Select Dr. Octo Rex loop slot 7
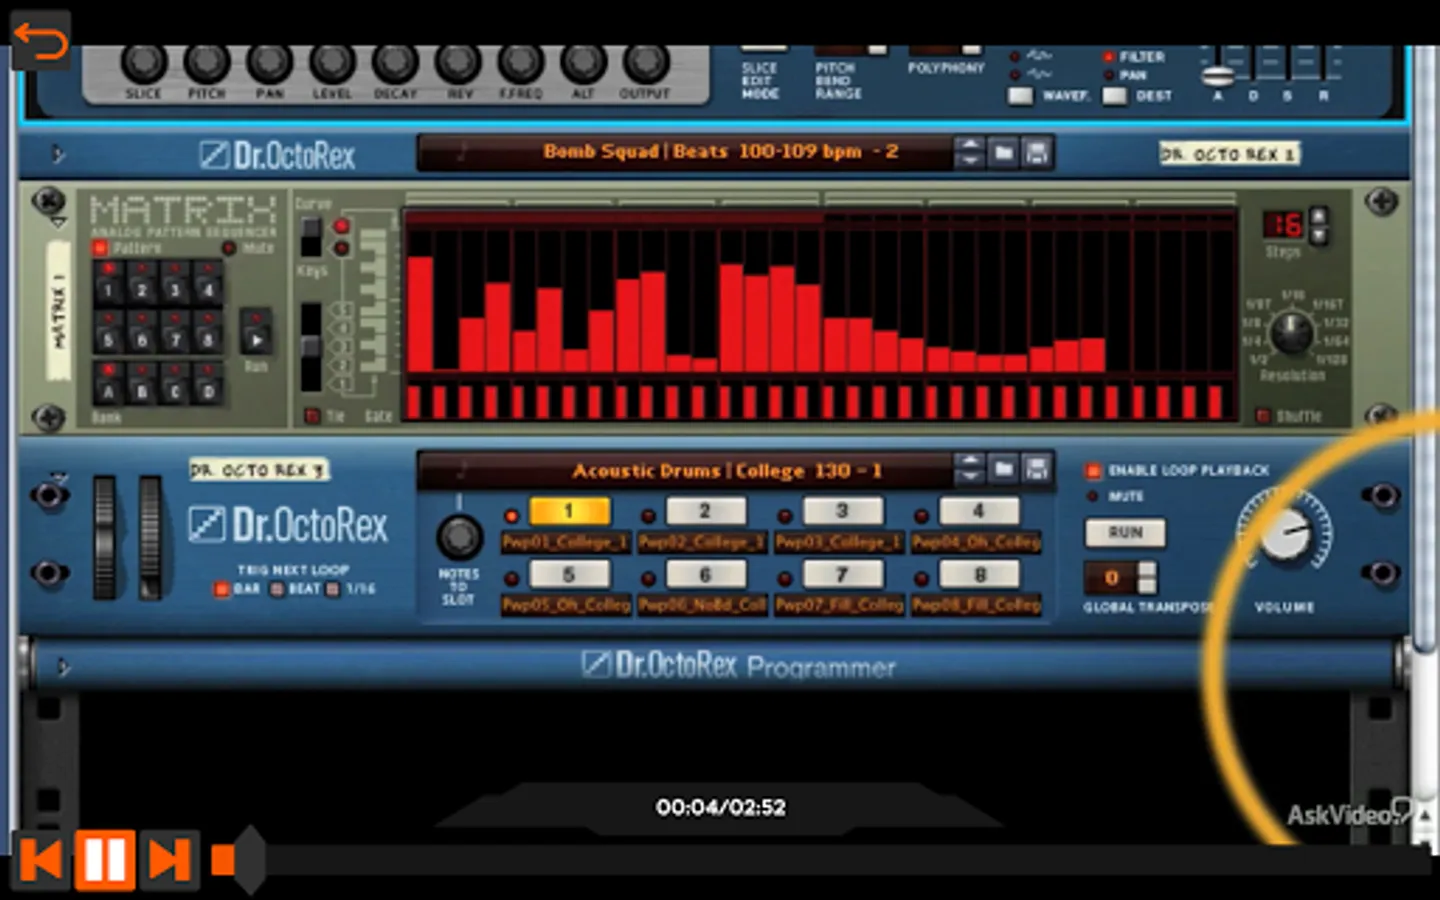This screenshot has height=900, width=1440. [x=842, y=574]
